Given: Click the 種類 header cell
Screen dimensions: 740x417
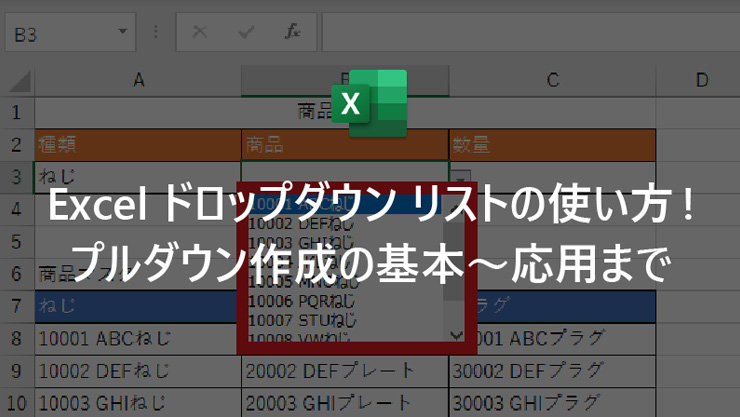Looking at the screenshot, I should click(x=138, y=145).
